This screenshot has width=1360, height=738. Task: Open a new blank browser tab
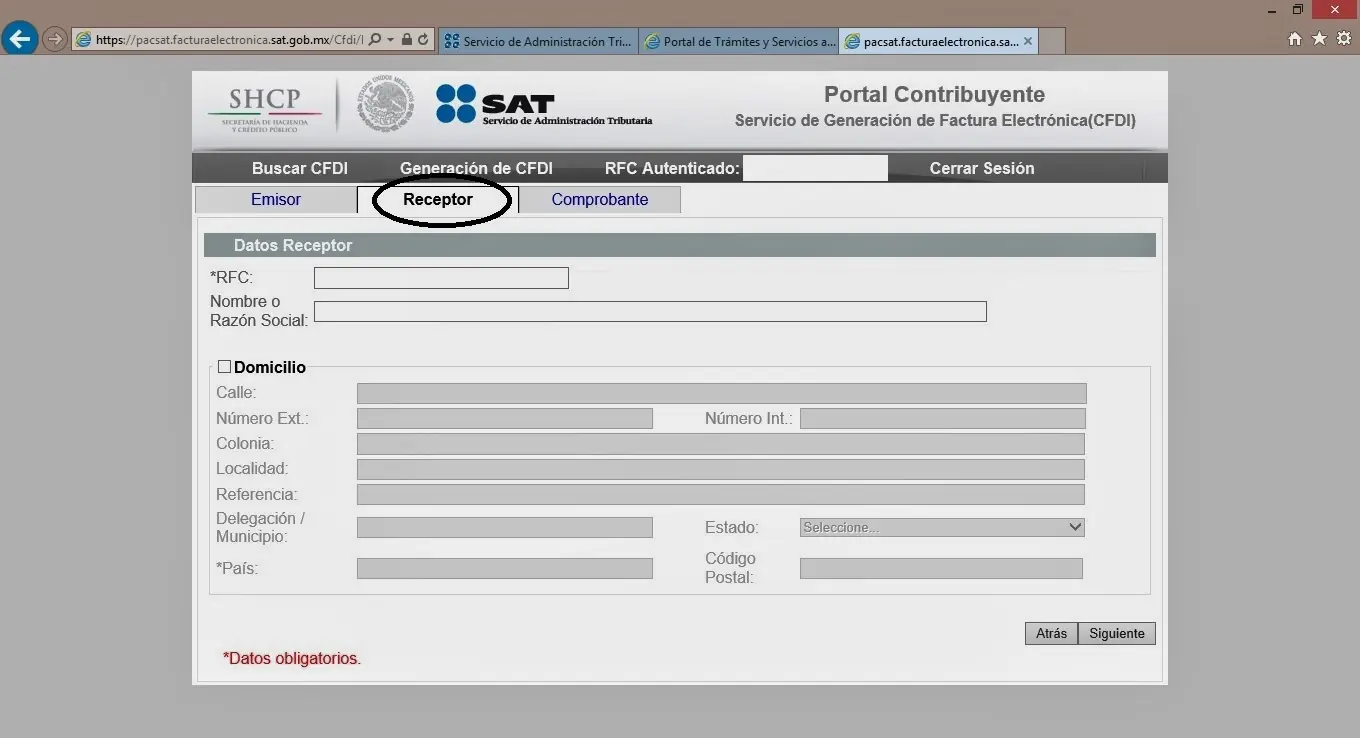pyautogui.click(x=1052, y=41)
